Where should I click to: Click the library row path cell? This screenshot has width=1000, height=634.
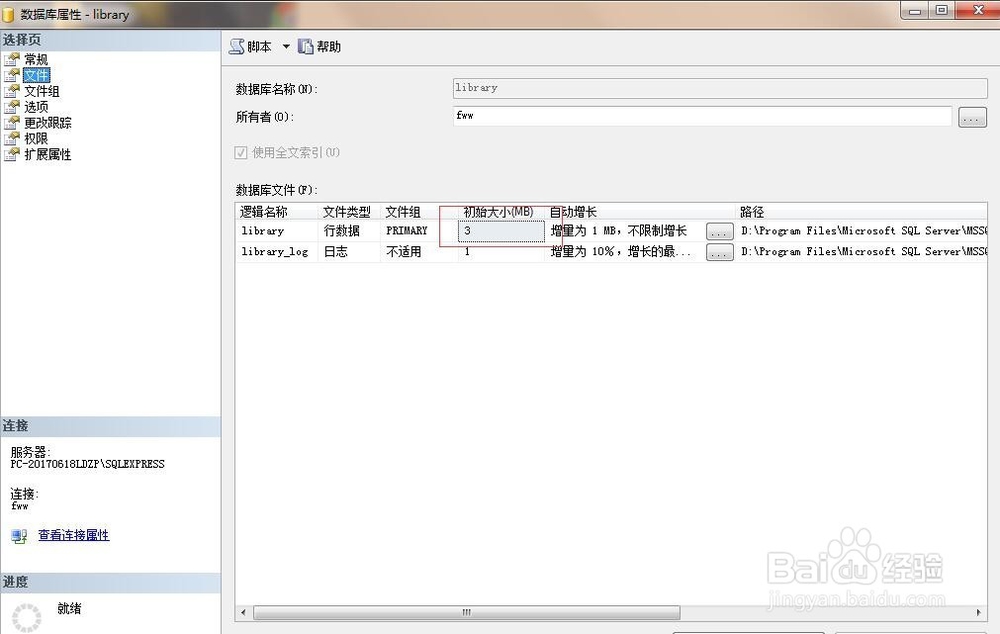[862, 231]
